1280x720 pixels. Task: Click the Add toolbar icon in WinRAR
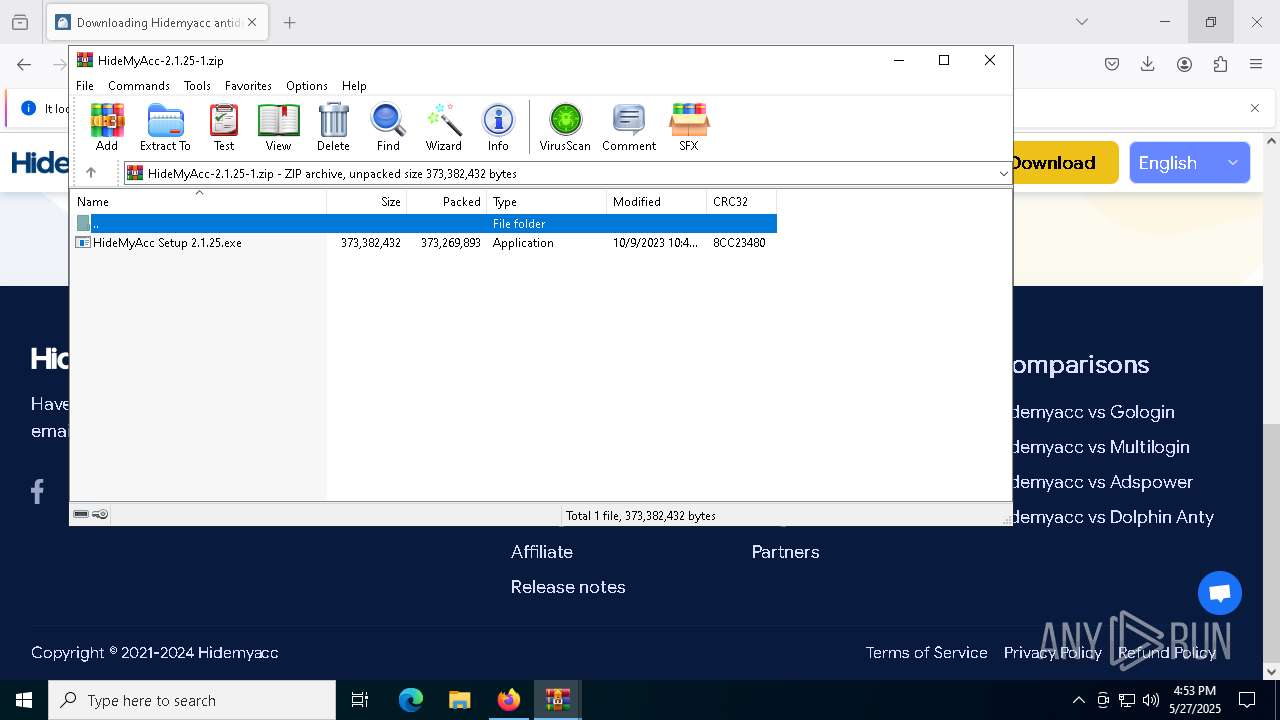point(107,127)
